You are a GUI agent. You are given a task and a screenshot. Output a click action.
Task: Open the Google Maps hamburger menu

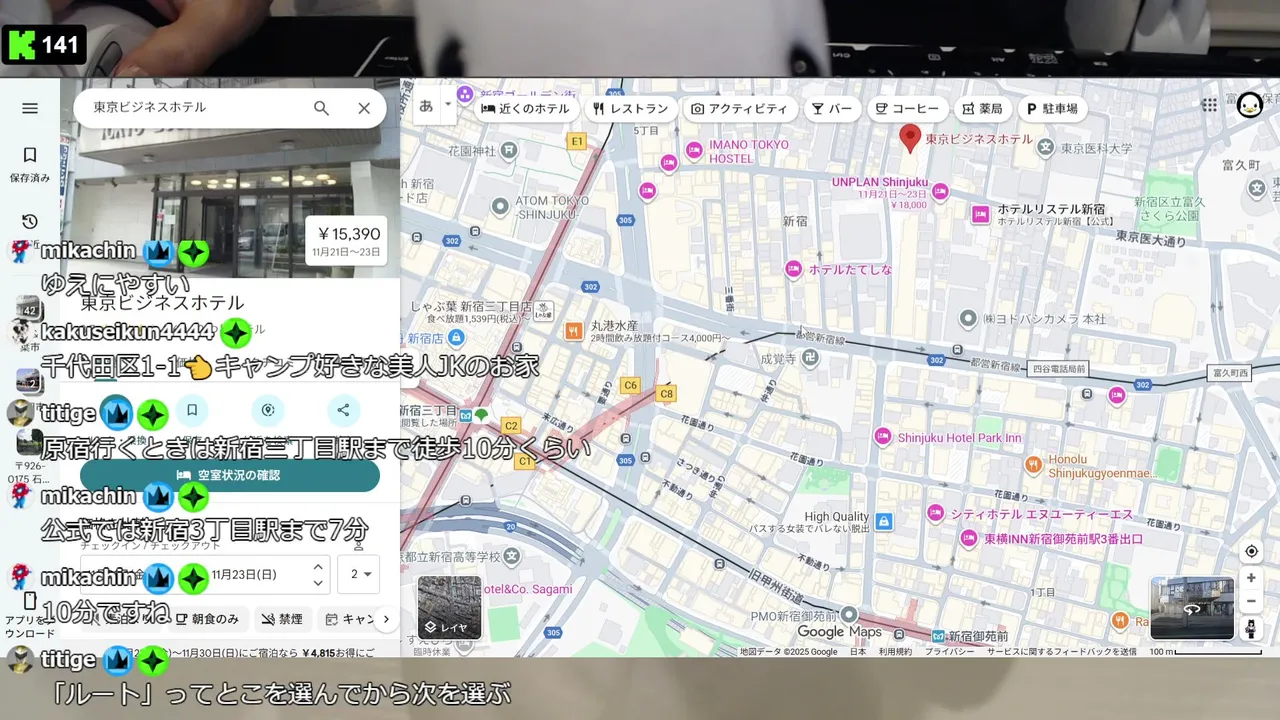[x=30, y=108]
